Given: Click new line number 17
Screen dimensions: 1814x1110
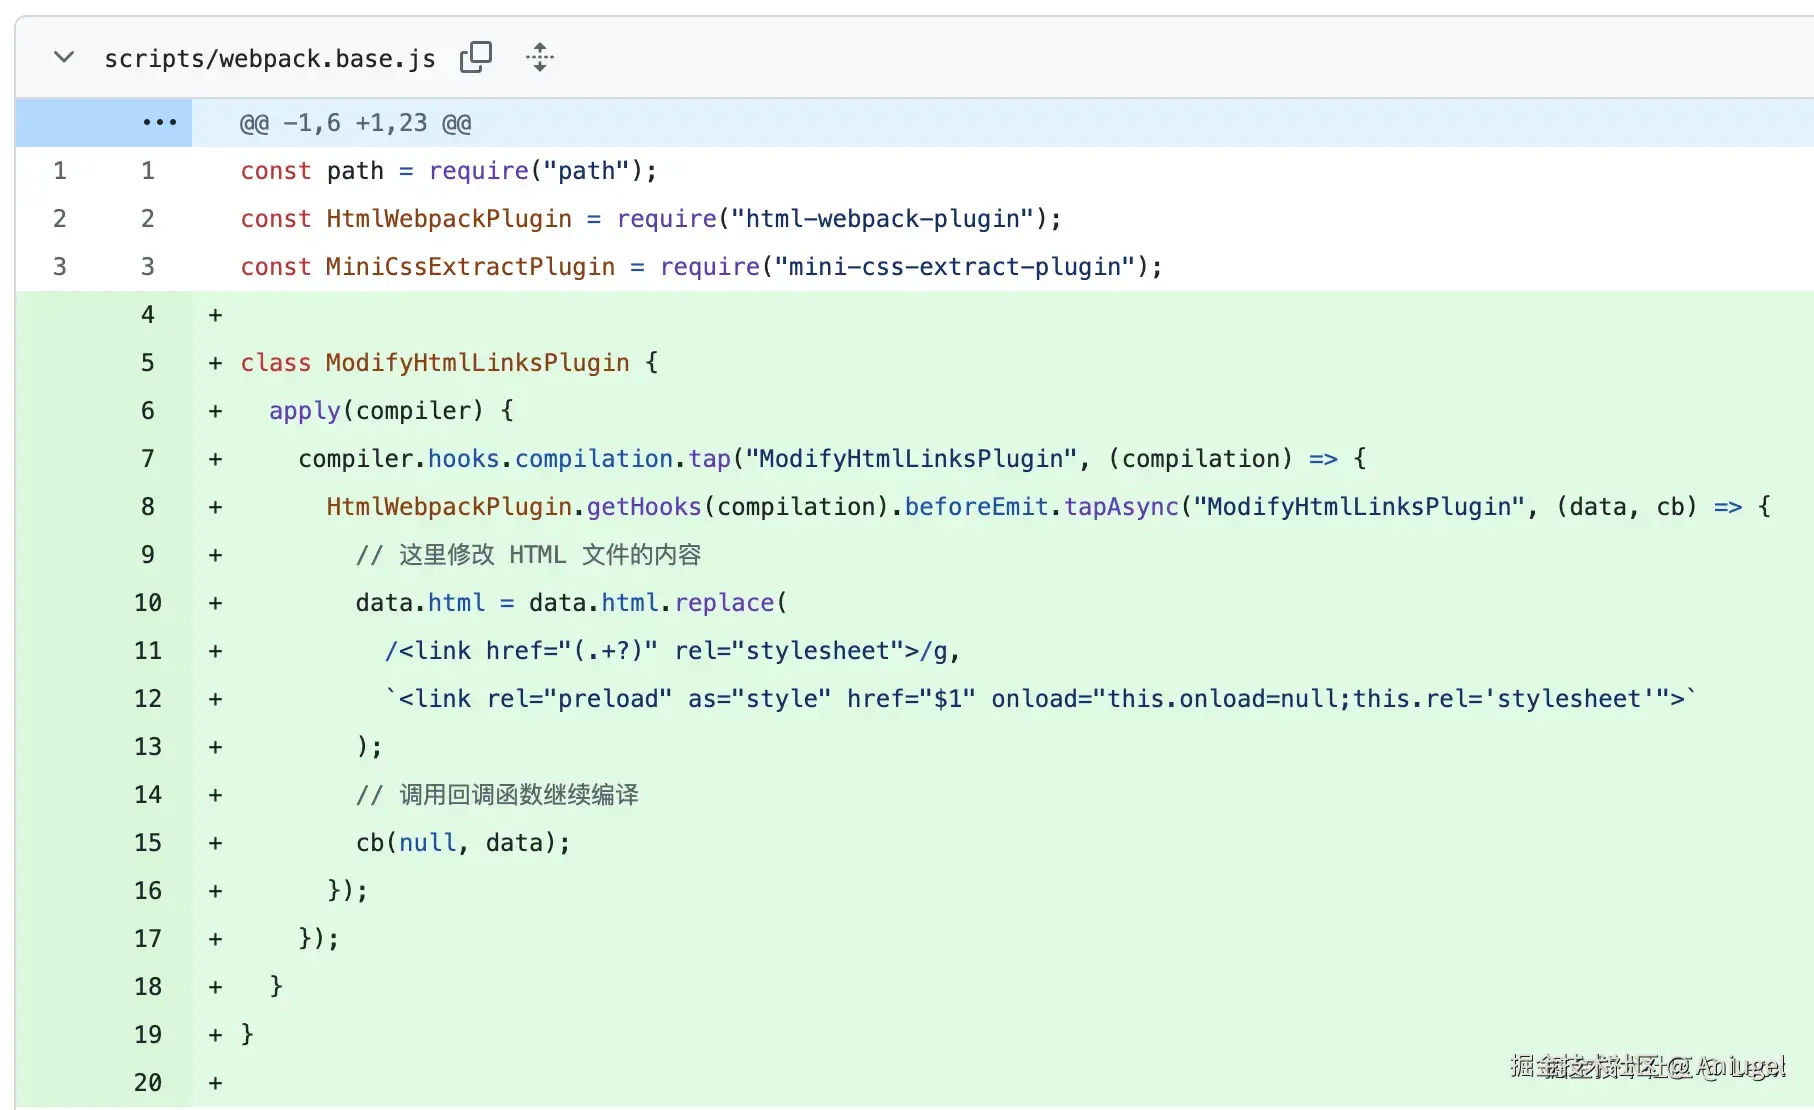Looking at the screenshot, I should pos(147,938).
